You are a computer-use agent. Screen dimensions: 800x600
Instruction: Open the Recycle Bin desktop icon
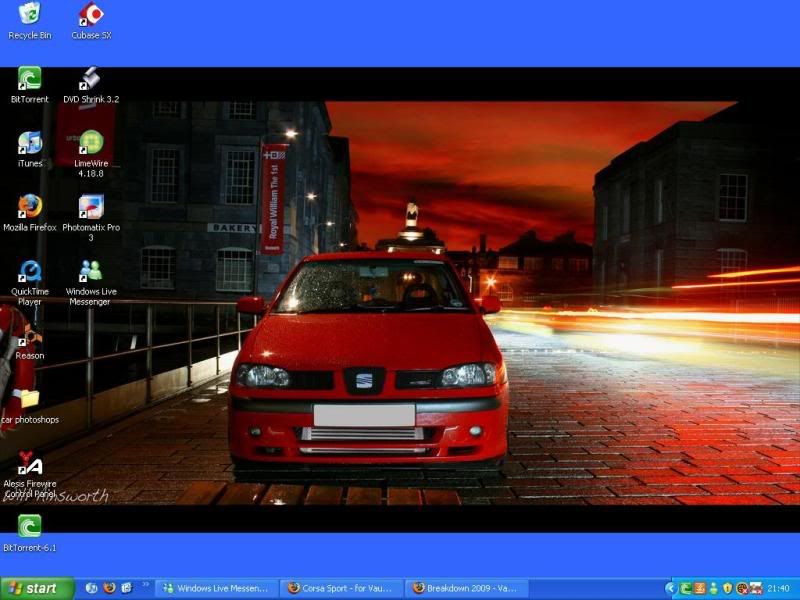click(30, 14)
